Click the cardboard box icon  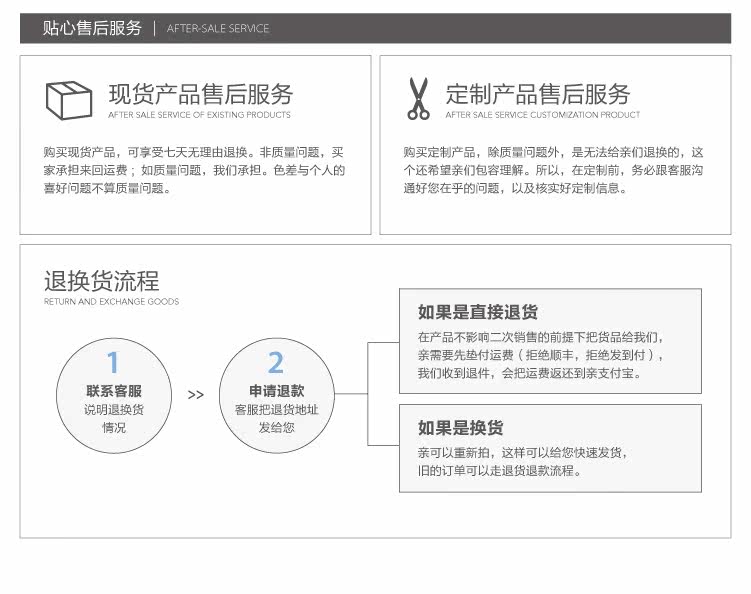pyautogui.click(x=68, y=100)
